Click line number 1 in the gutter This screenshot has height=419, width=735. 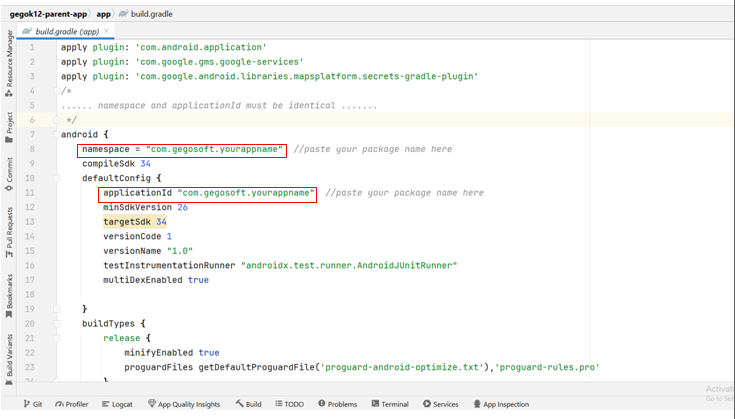click(x=32, y=47)
